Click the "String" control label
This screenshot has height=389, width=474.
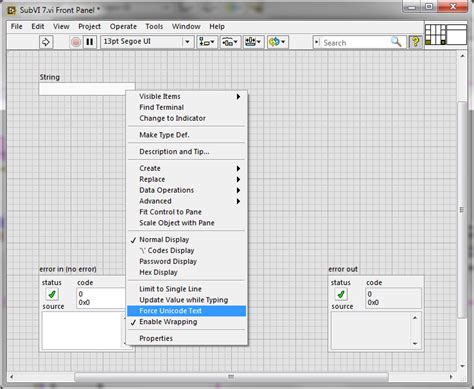tap(50, 77)
